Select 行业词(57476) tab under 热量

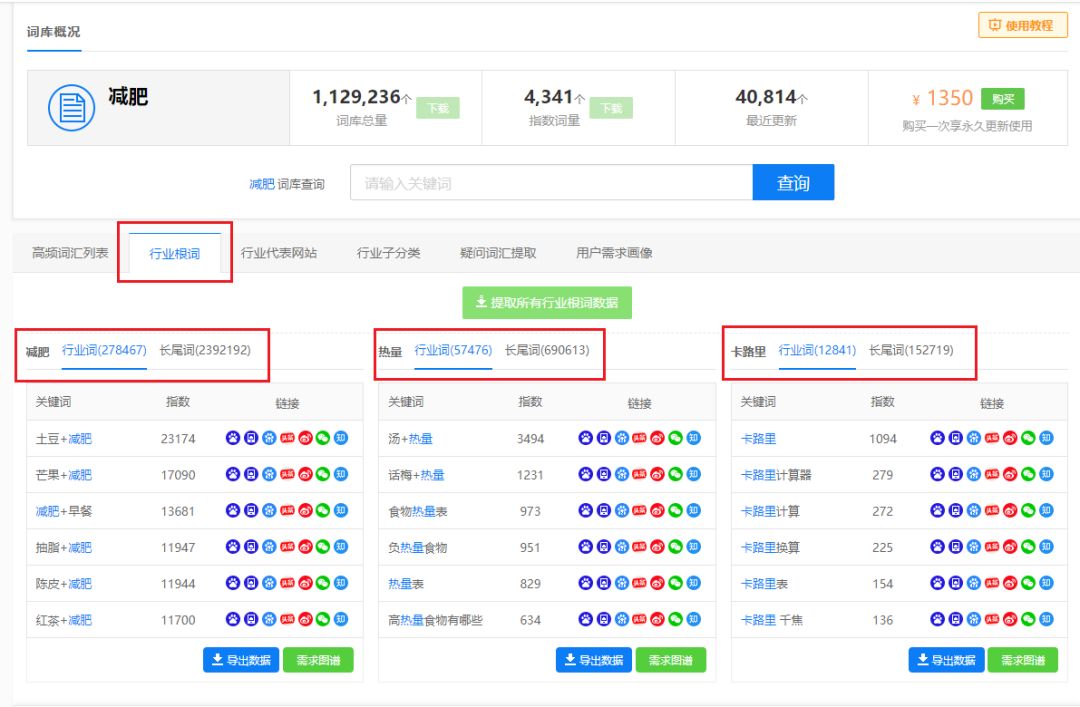453,350
